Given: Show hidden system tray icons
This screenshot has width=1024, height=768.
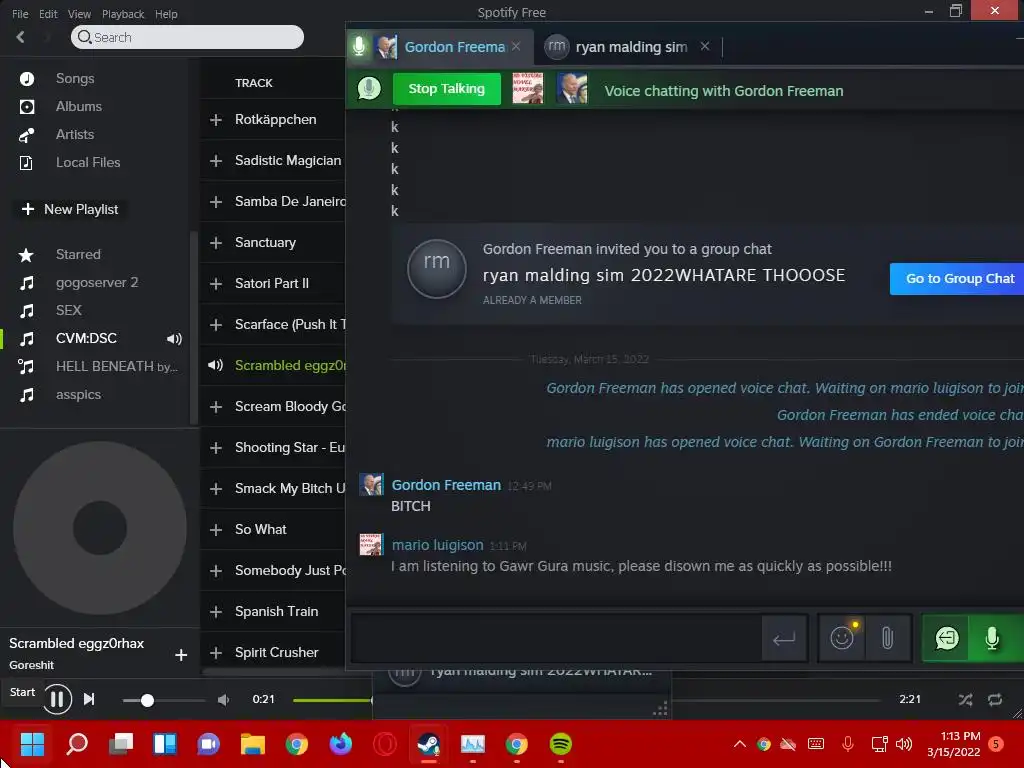Looking at the screenshot, I should click(740, 744).
